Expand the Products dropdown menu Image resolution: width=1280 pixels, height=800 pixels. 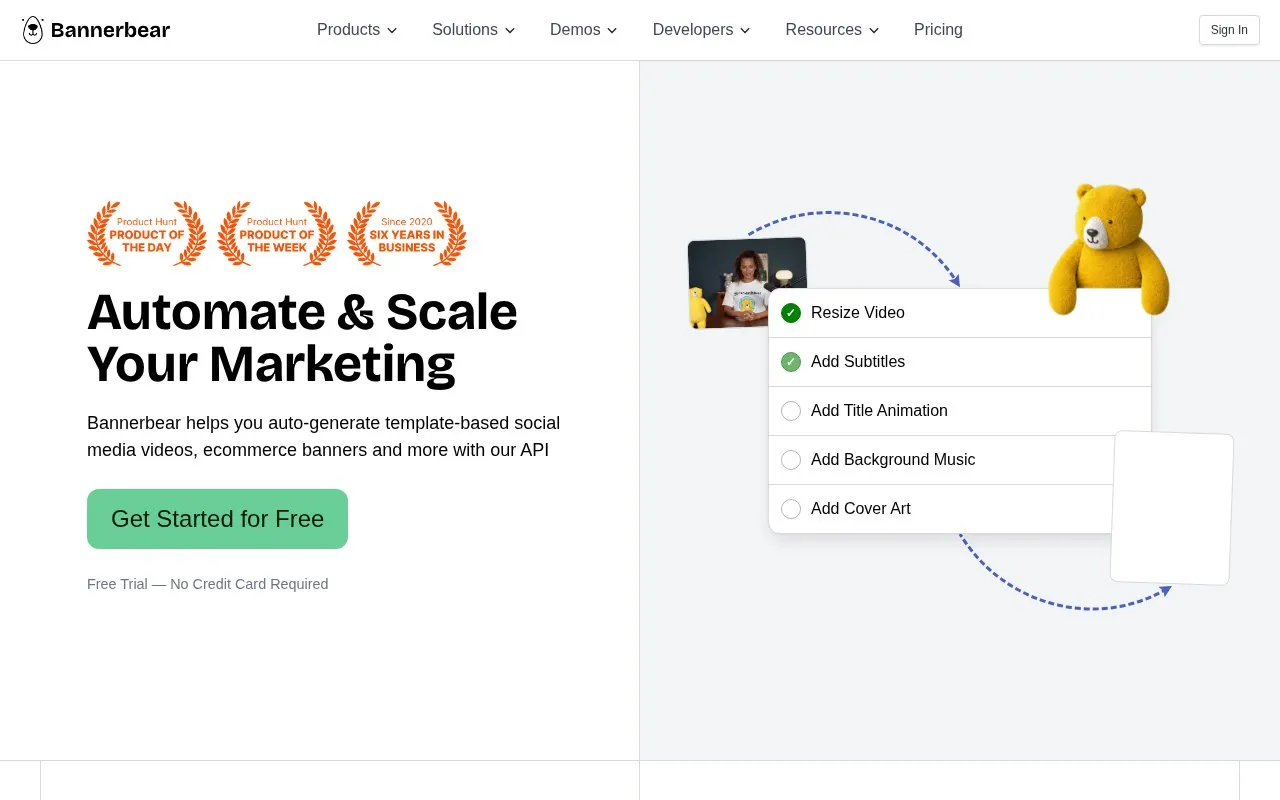pos(357,30)
